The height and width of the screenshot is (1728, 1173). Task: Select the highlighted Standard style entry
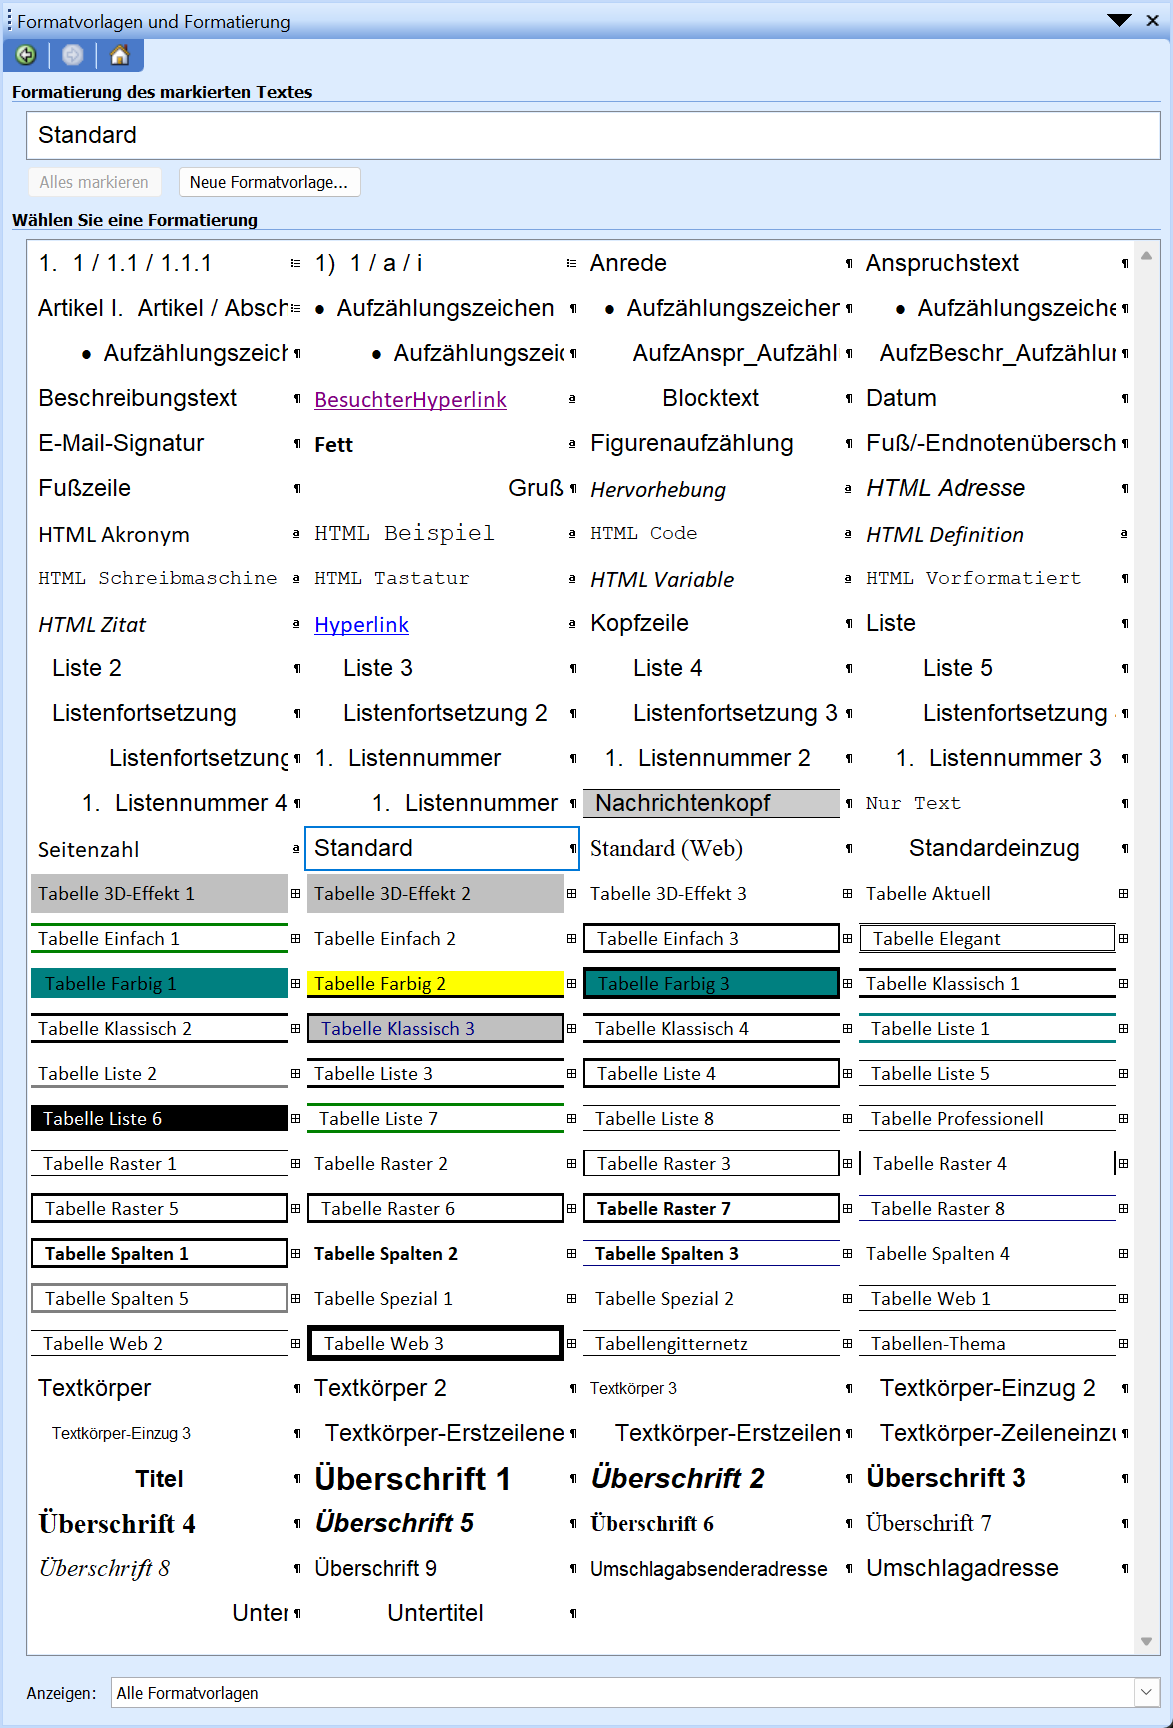[441, 848]
